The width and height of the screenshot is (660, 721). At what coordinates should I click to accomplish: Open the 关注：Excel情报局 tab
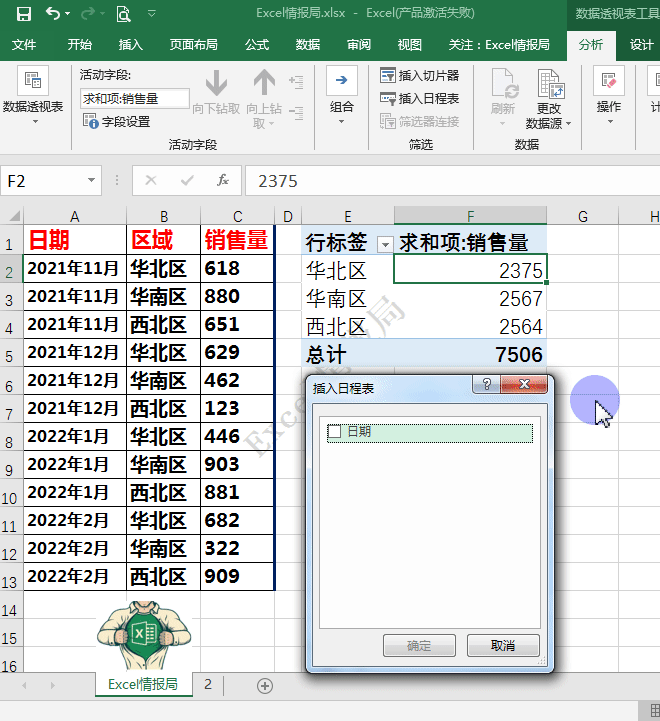(x=499, y=45)
